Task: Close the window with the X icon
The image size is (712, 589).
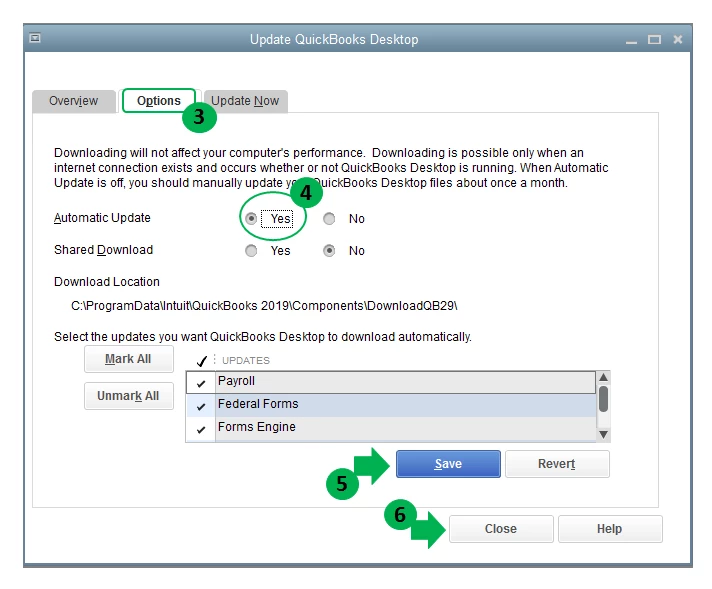Action: pos(677,40)
